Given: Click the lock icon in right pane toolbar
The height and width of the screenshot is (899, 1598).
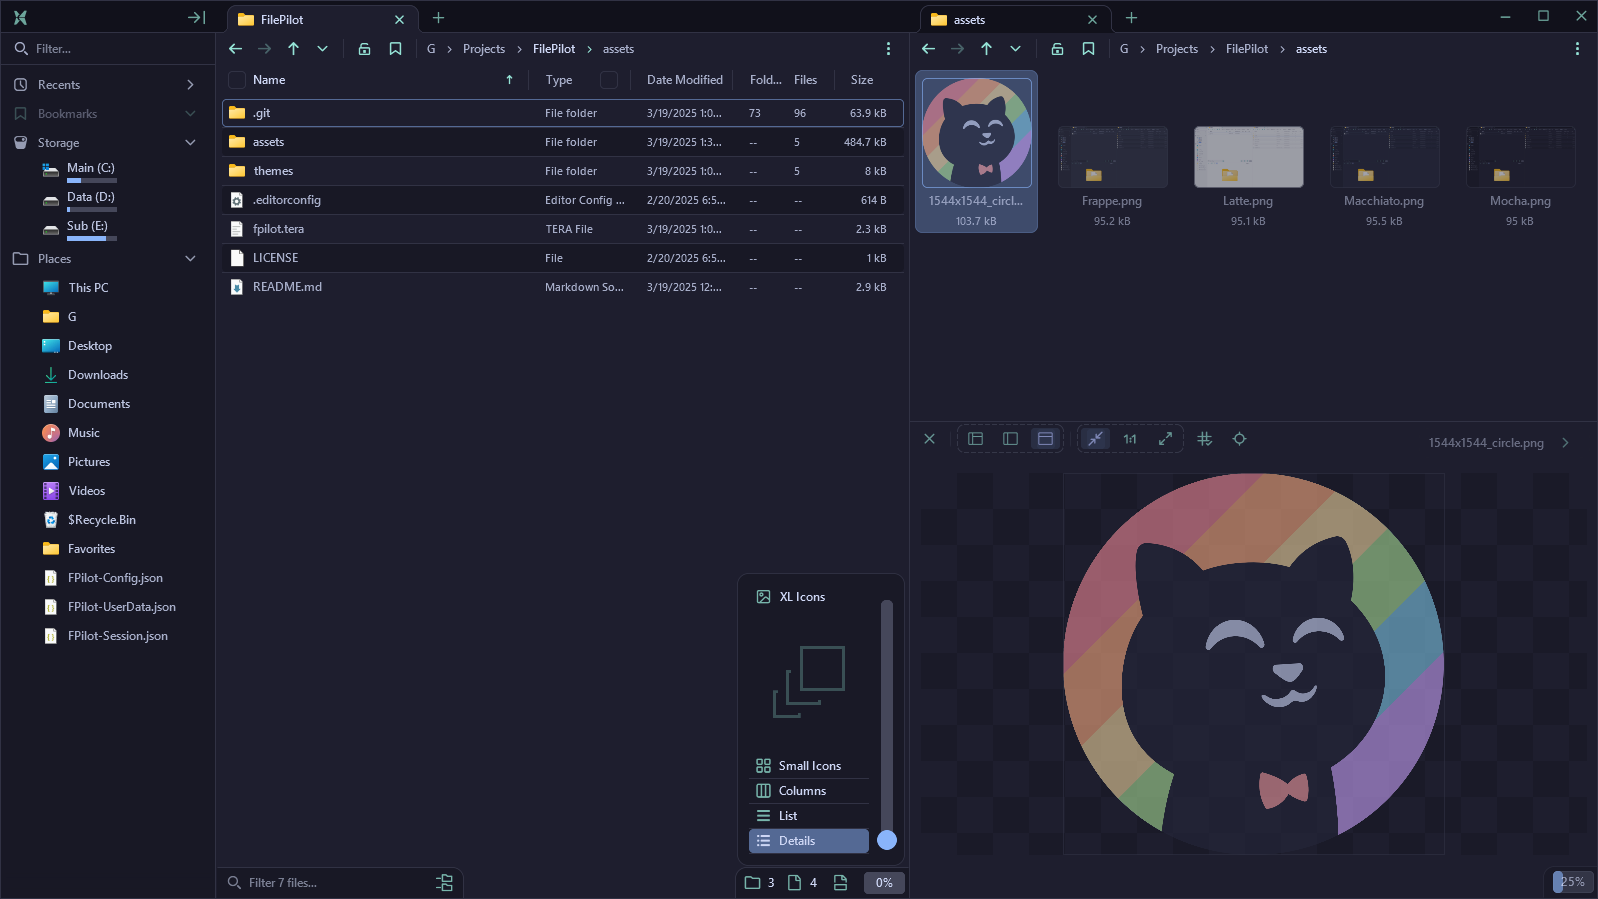Looking at the screenshot, I should click(1057, 49).
